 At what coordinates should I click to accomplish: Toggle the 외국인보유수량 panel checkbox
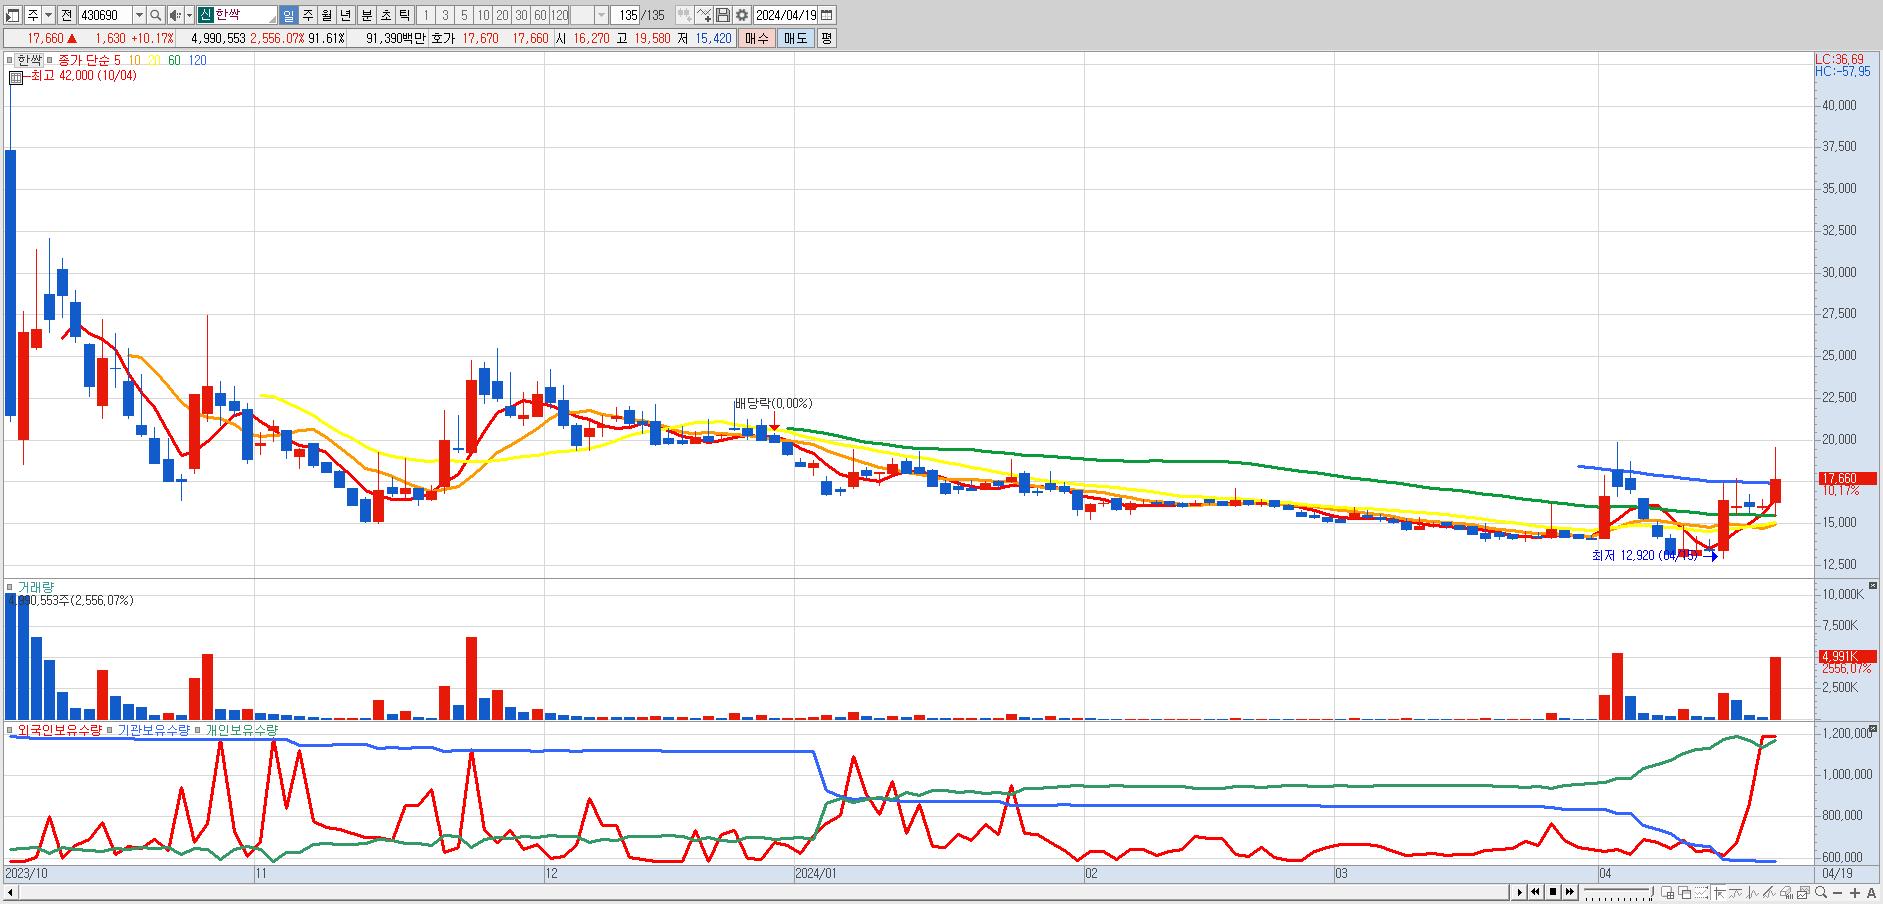[x=11, y=730]
